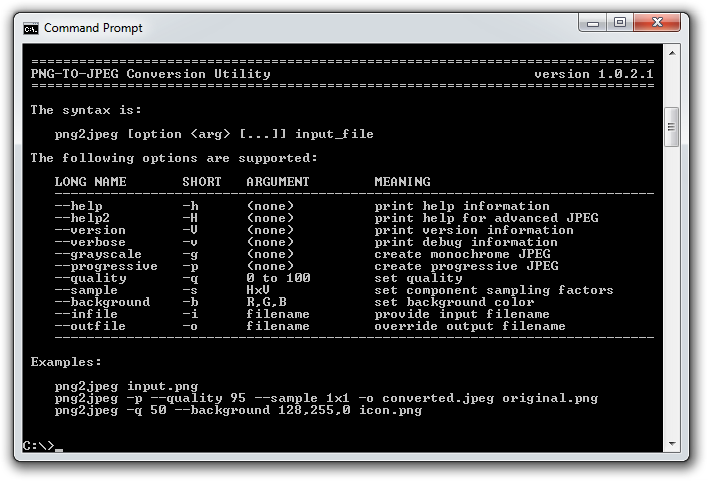The height and width of the screenshot is (481, 708).
Task: Click the 'PNG-TO-JPEG Conversion Utility' heading
Action: 151,74
